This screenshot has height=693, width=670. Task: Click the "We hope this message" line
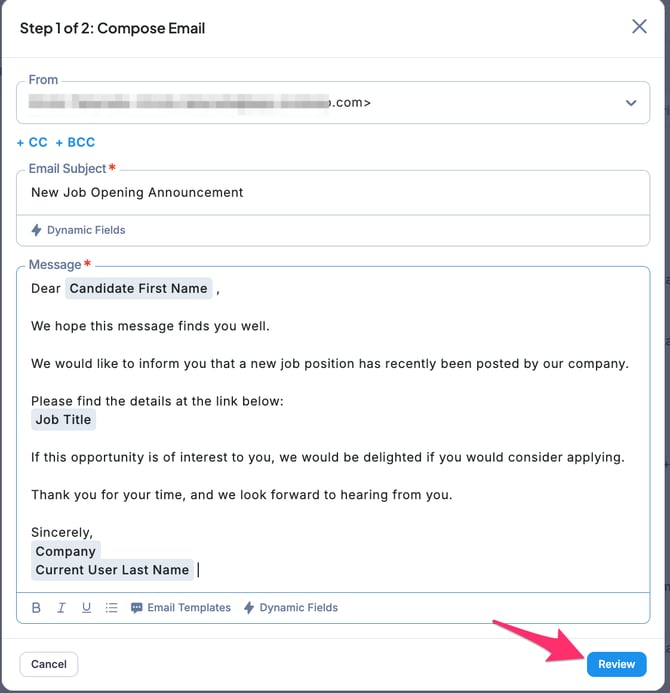point(151,326)
